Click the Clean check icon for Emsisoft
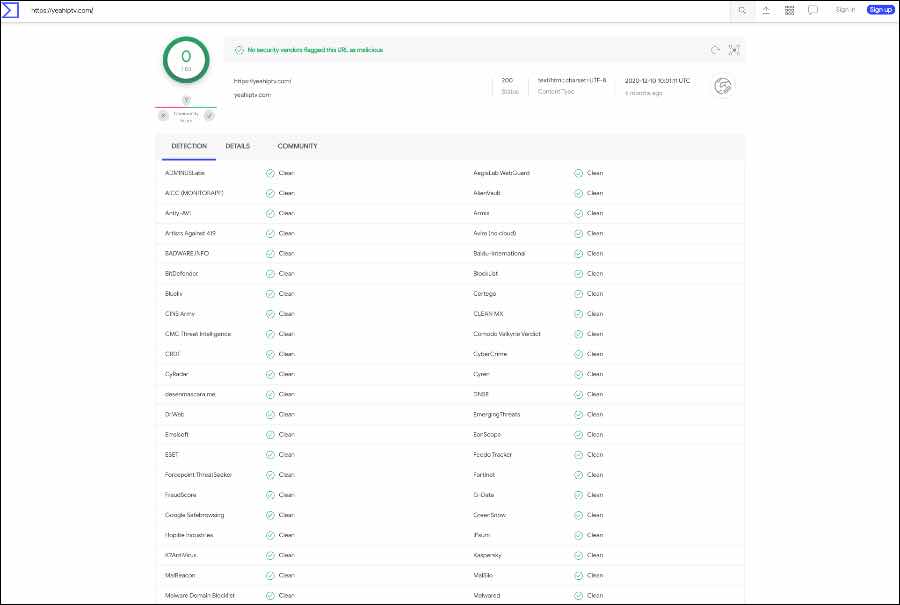The height and width of the screenshot is (605, 900). coord(270,435)
